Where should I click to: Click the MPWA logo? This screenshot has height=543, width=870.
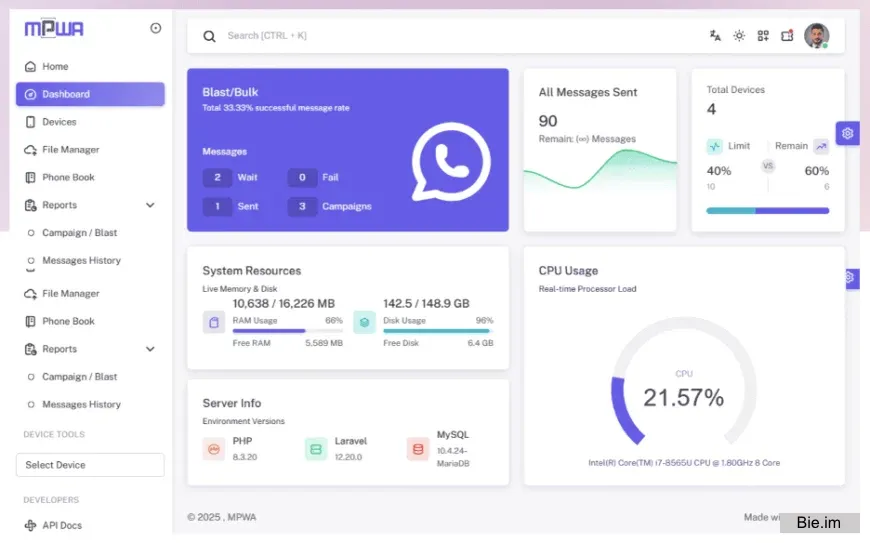[54, 29]
